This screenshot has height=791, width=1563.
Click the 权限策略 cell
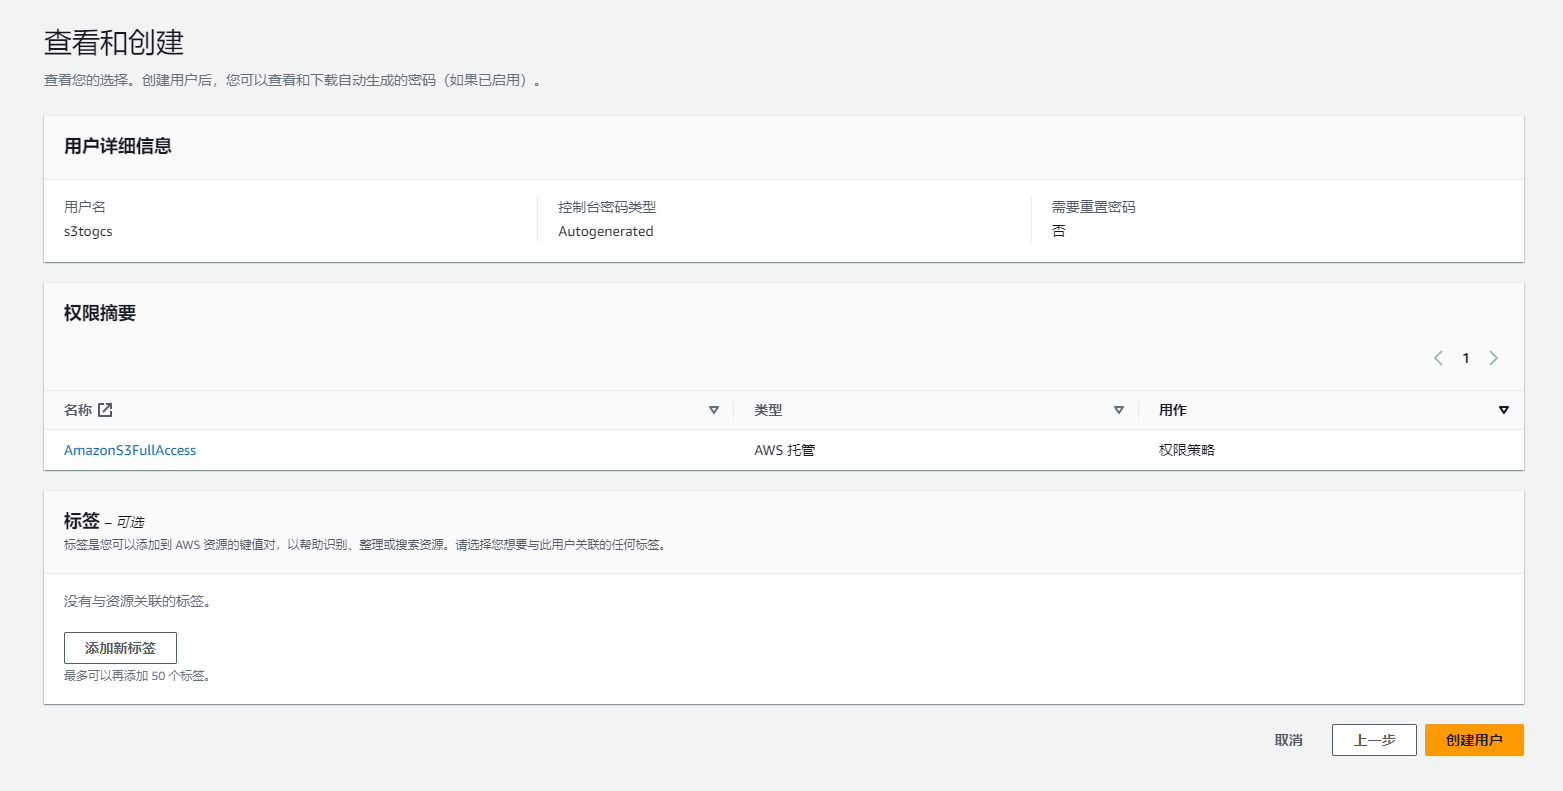pos(1187,450)
